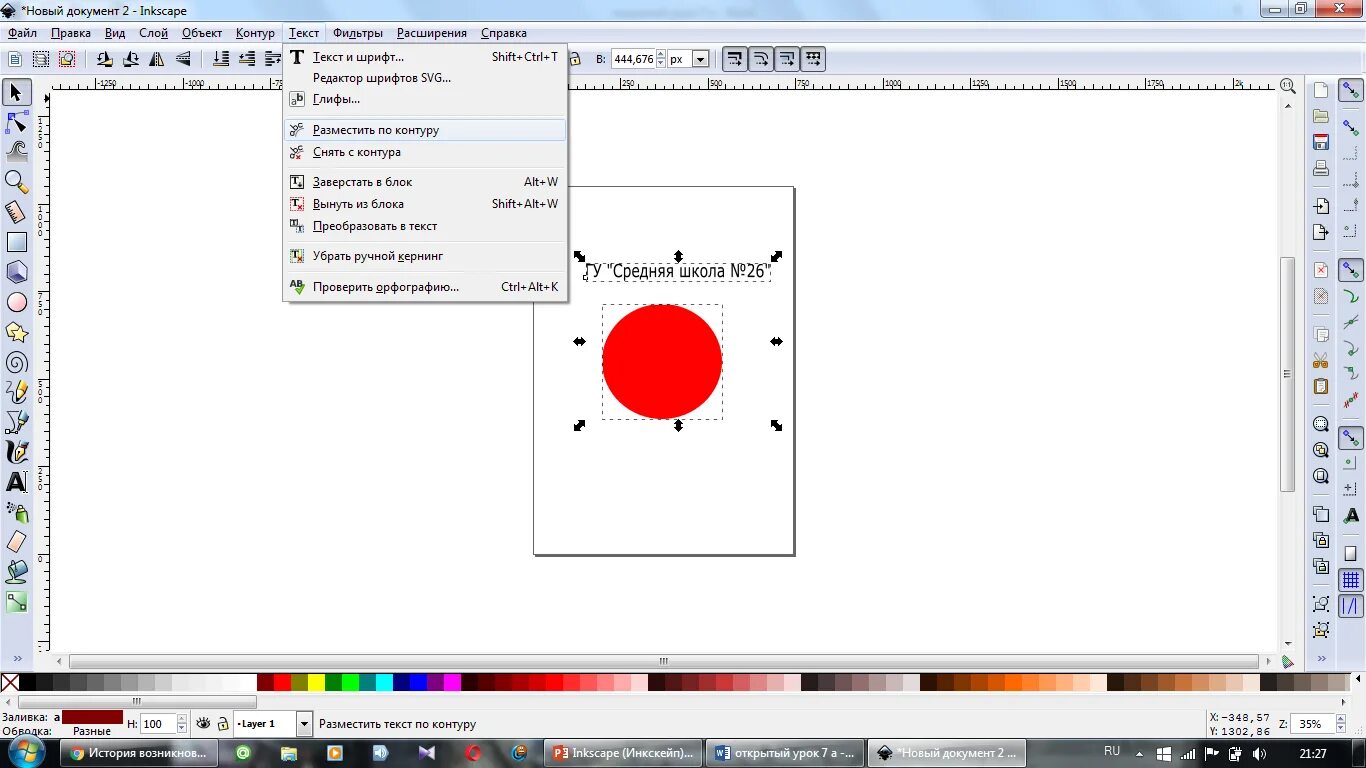
Task: Click Cut scissors icon in right toolbar
Action: coord(1321,360)
